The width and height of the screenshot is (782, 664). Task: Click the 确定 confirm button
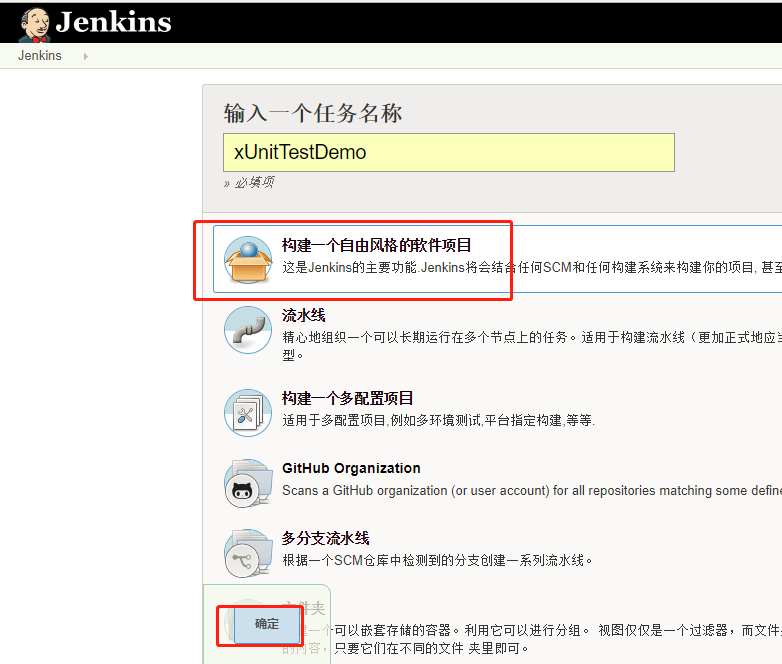[x=267, y=624]
